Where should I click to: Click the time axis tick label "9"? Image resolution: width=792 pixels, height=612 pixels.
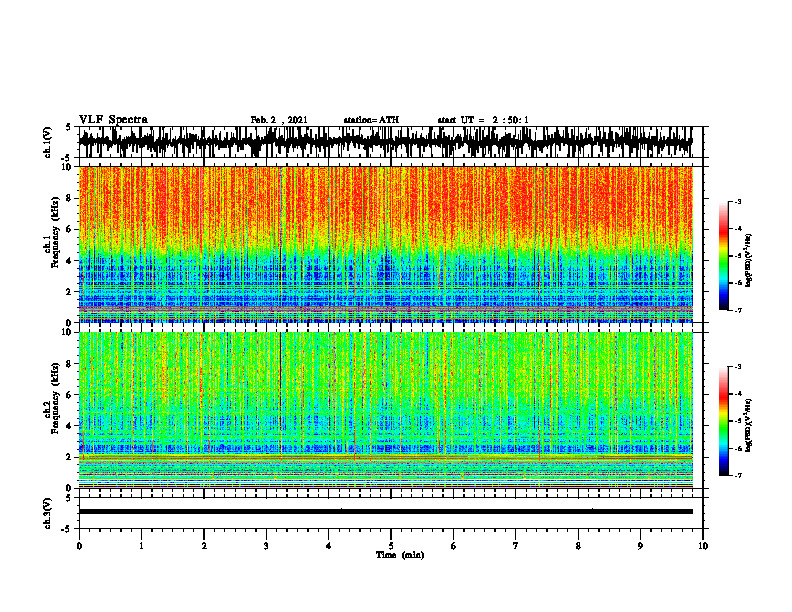(640, 546)
